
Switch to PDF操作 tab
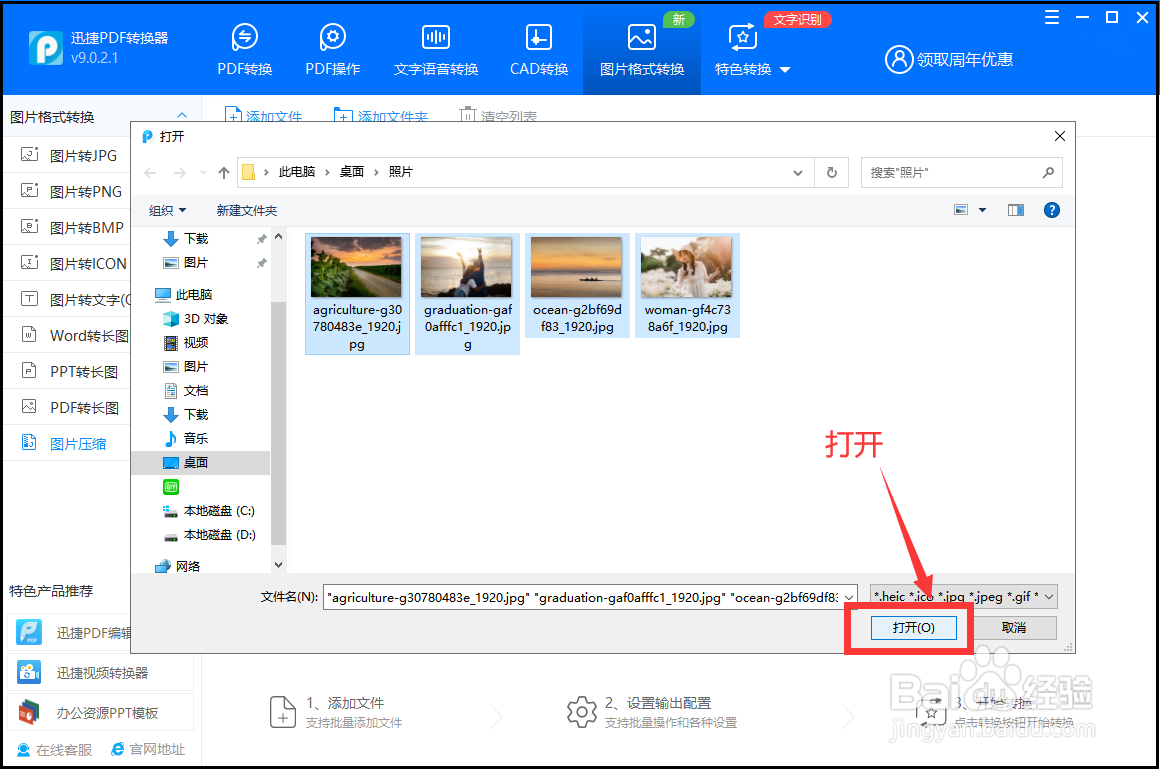332,50
